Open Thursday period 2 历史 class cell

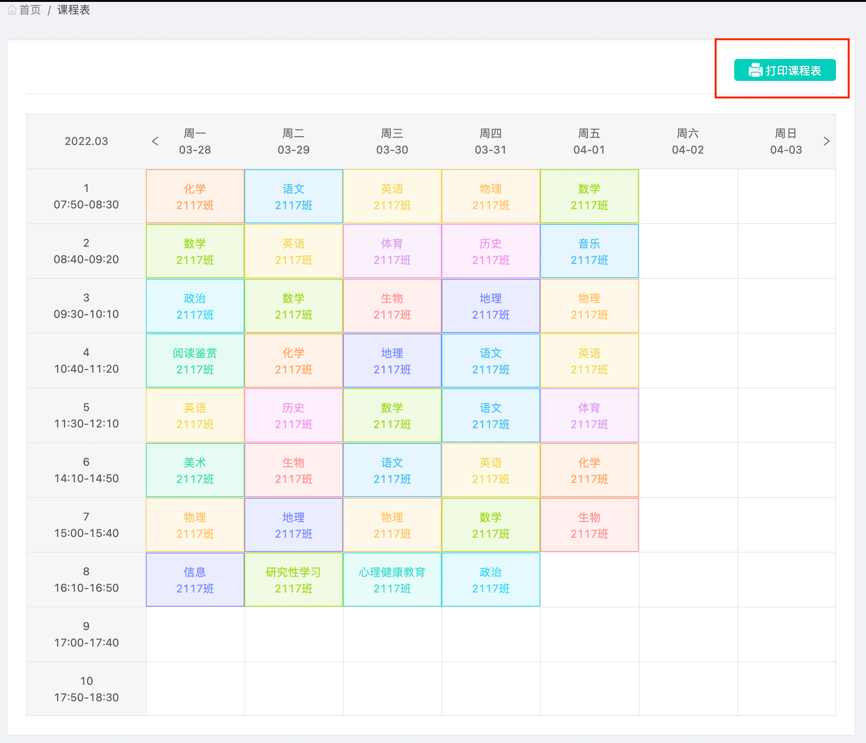(490, 251)
